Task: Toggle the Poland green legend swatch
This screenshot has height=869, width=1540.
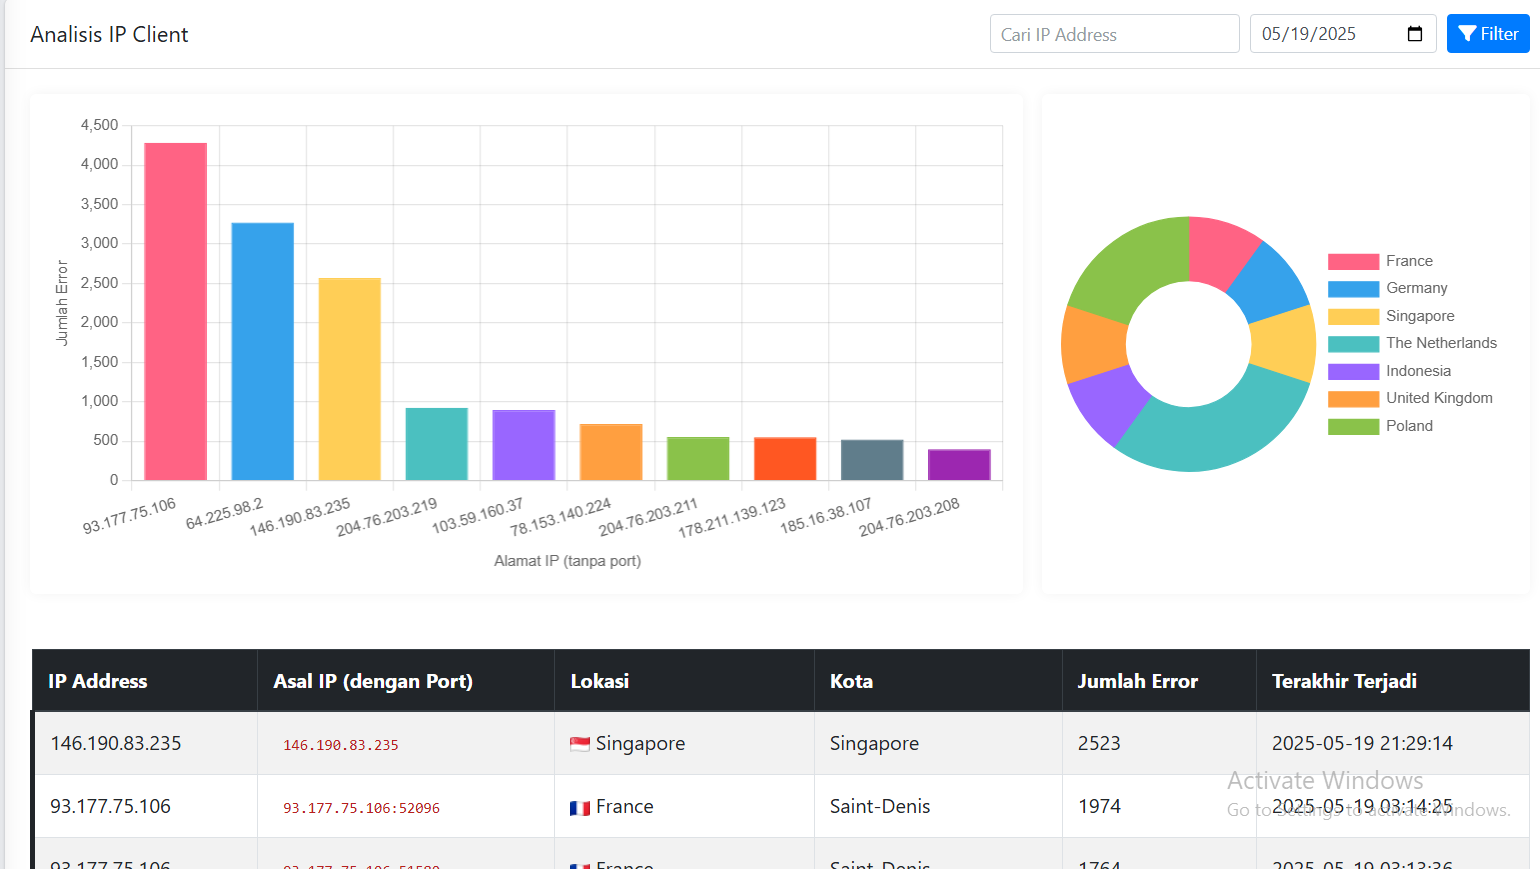Action: (x=1353, y=427)
